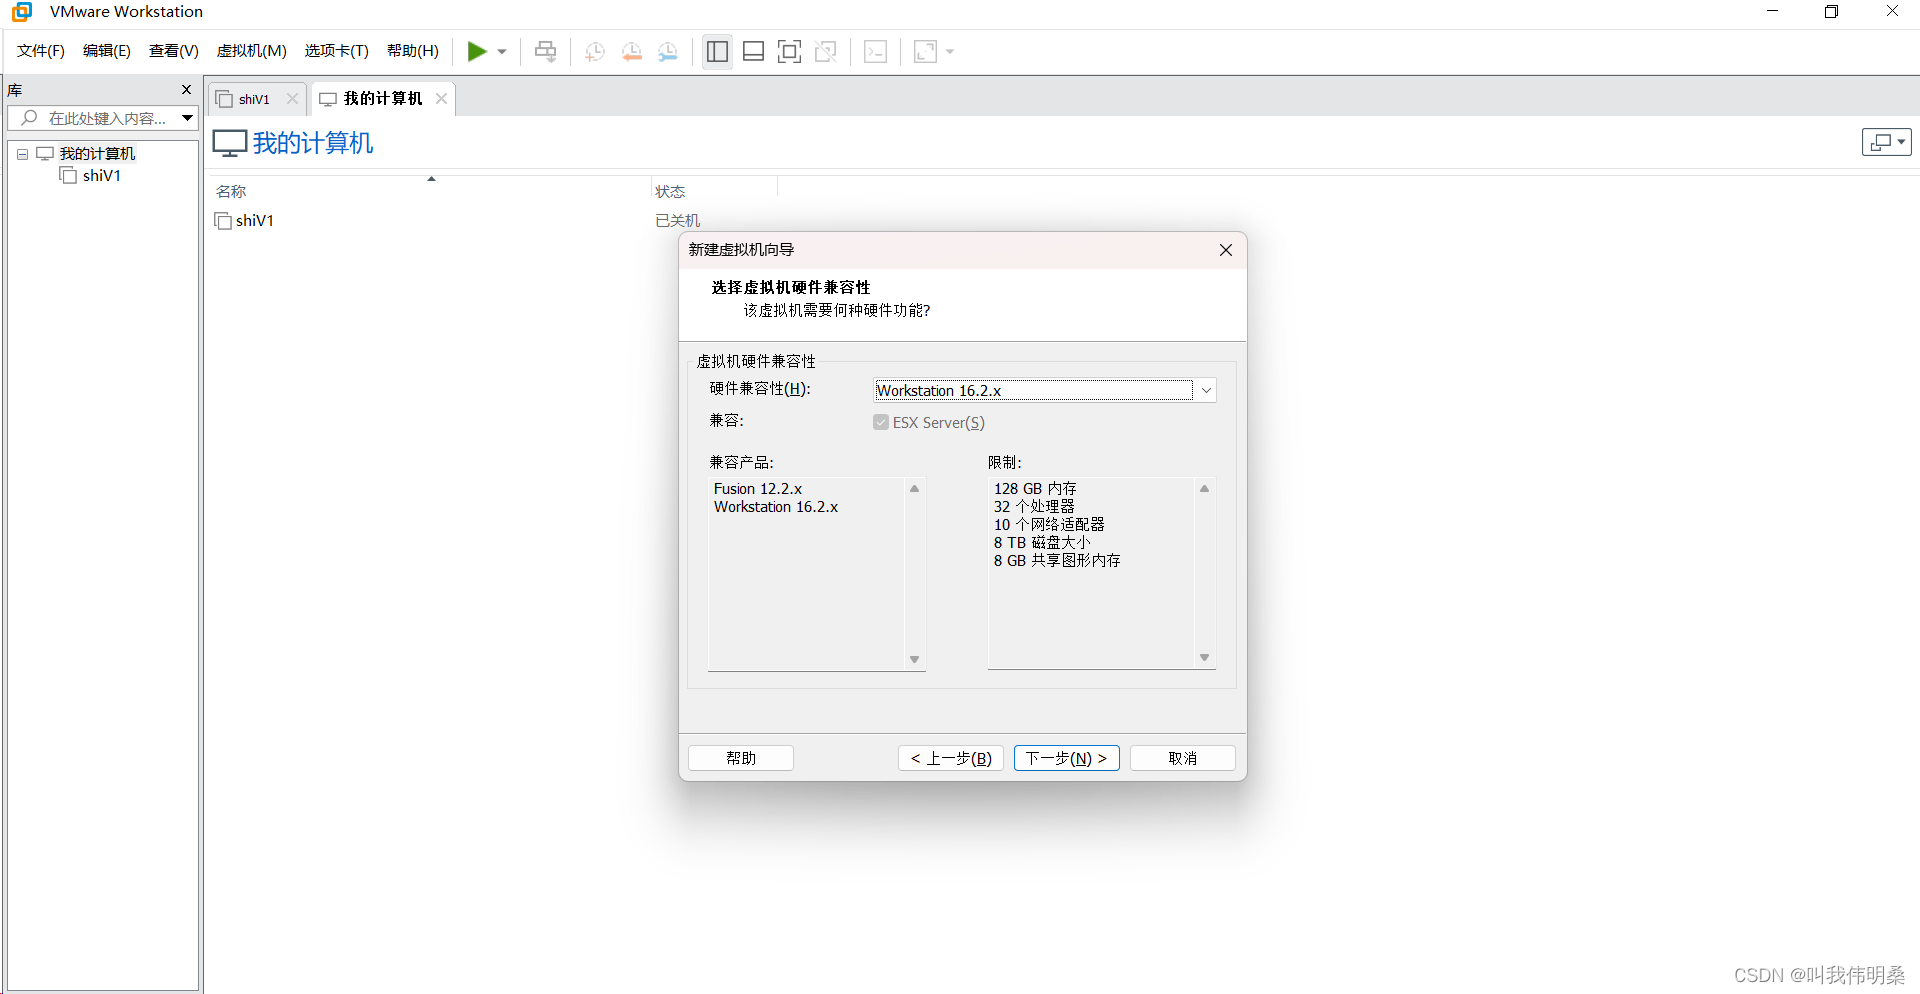
Task: Toggle the thumbnail bar view icon
Action: 754,51
